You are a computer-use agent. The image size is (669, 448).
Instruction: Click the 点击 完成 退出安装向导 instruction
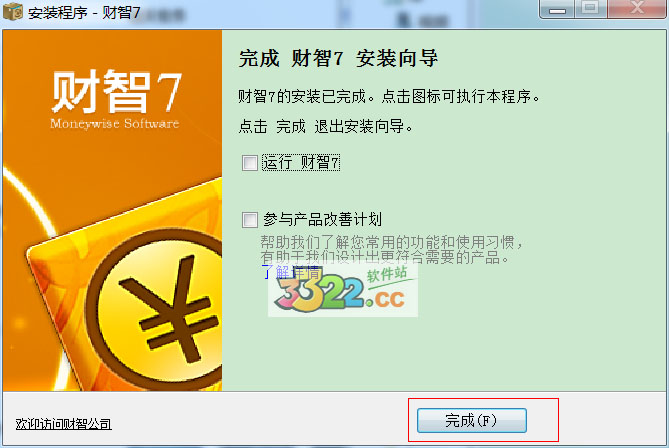[326, 126]
